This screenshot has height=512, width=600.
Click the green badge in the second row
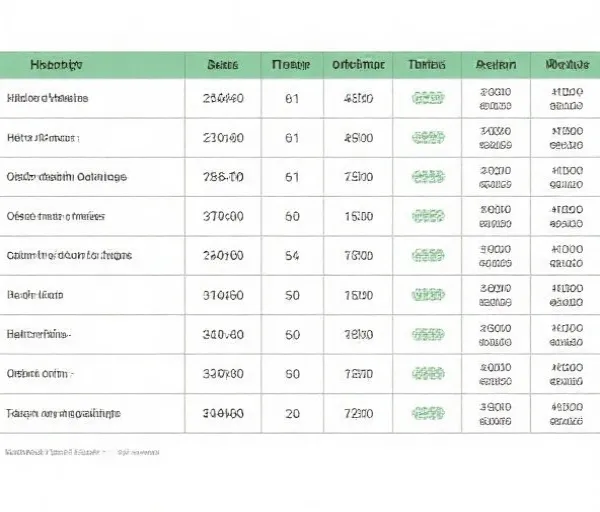click(x=427, y=138)
